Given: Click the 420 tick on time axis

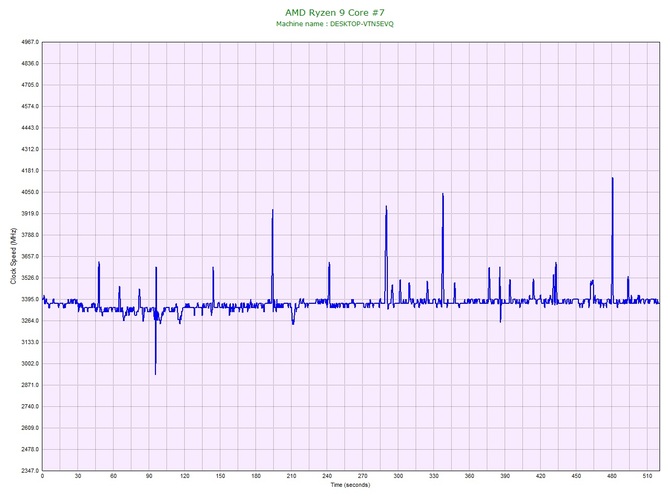Looking at the screenshot, I should click(x=540, y=476).
